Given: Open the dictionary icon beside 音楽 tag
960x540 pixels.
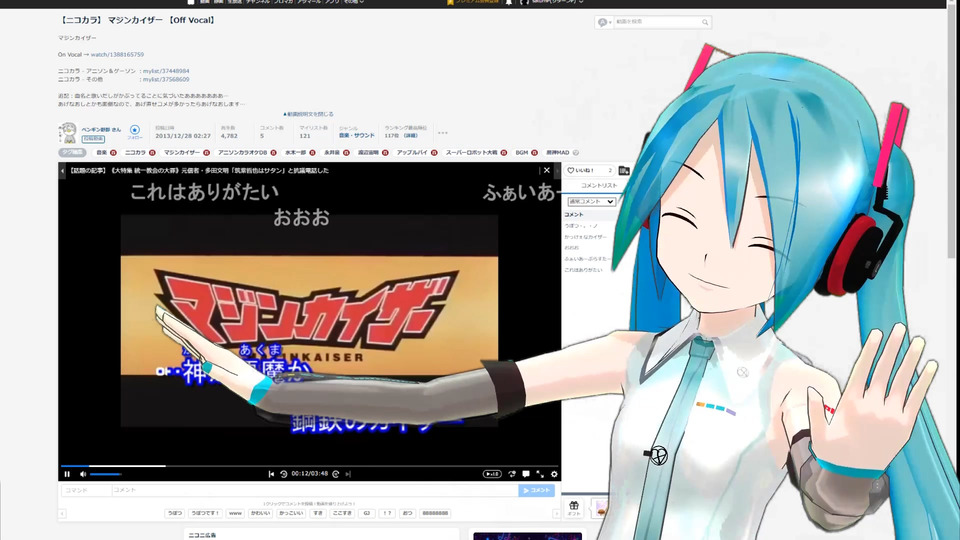Looking at the screenshot, I should (113, 152).
